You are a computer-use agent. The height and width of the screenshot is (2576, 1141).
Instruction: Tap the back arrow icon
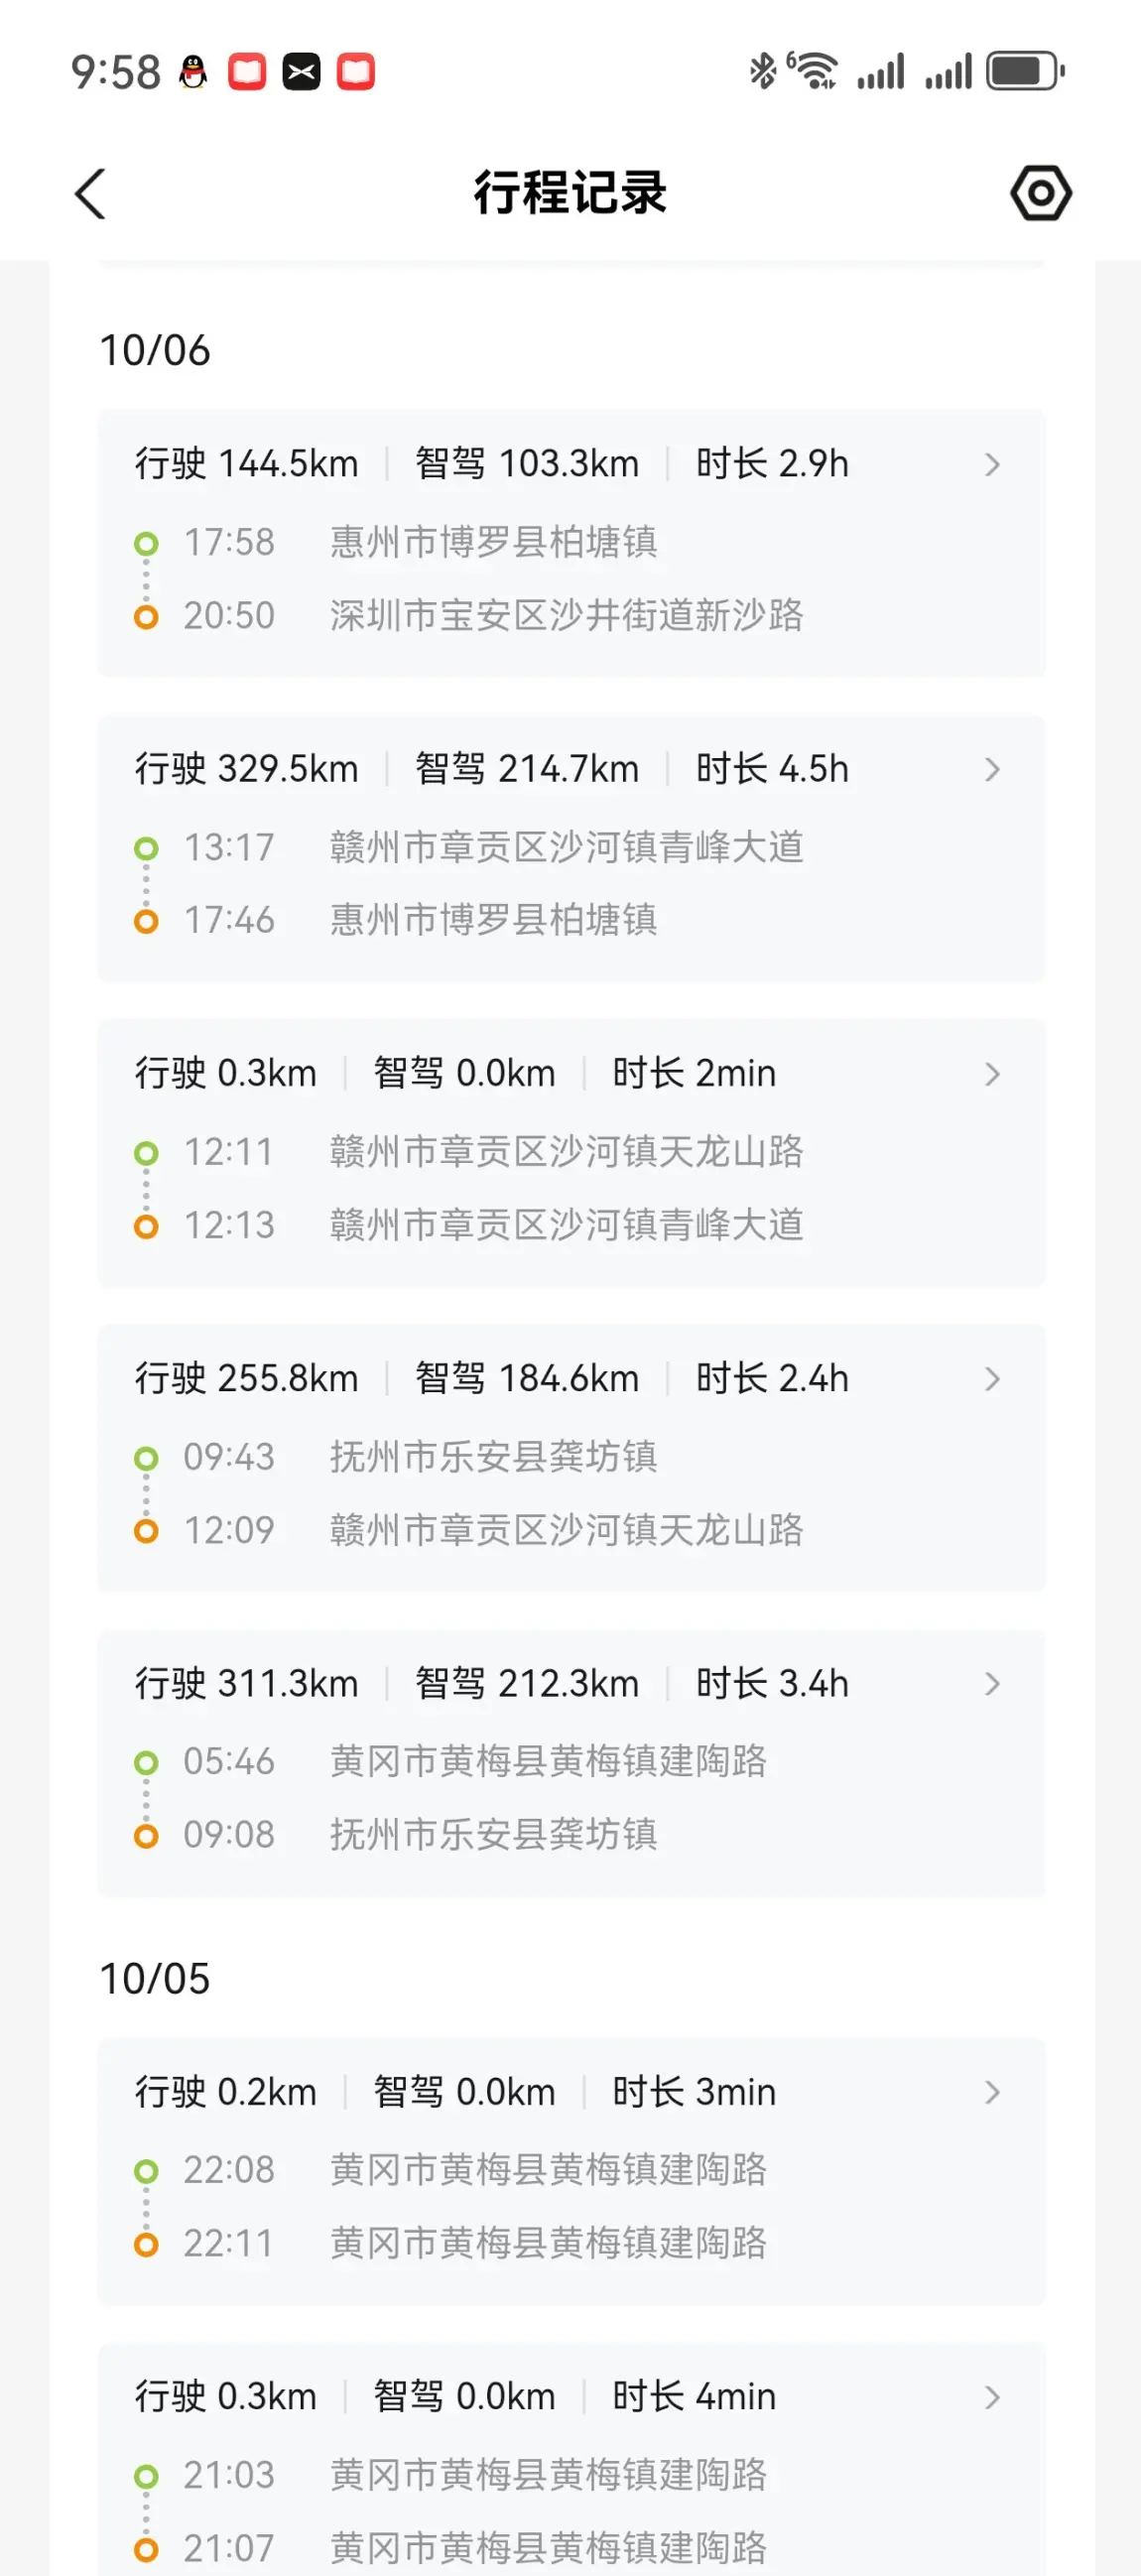click(x=90, y=193)
